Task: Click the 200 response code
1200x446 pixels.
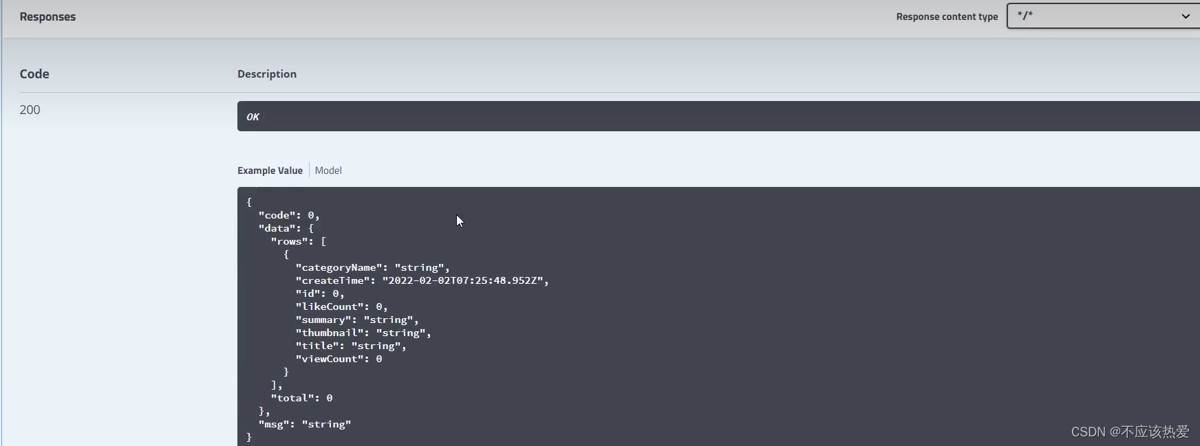Action: pos(30,110)
